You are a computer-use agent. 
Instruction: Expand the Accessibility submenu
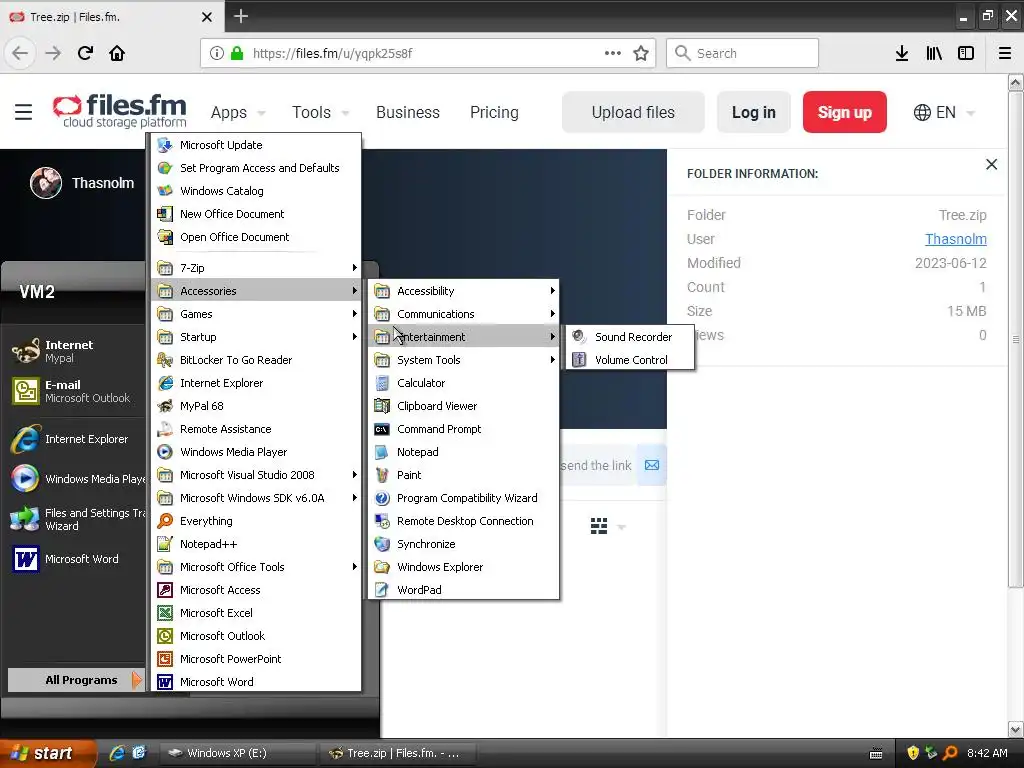[464, 291]
